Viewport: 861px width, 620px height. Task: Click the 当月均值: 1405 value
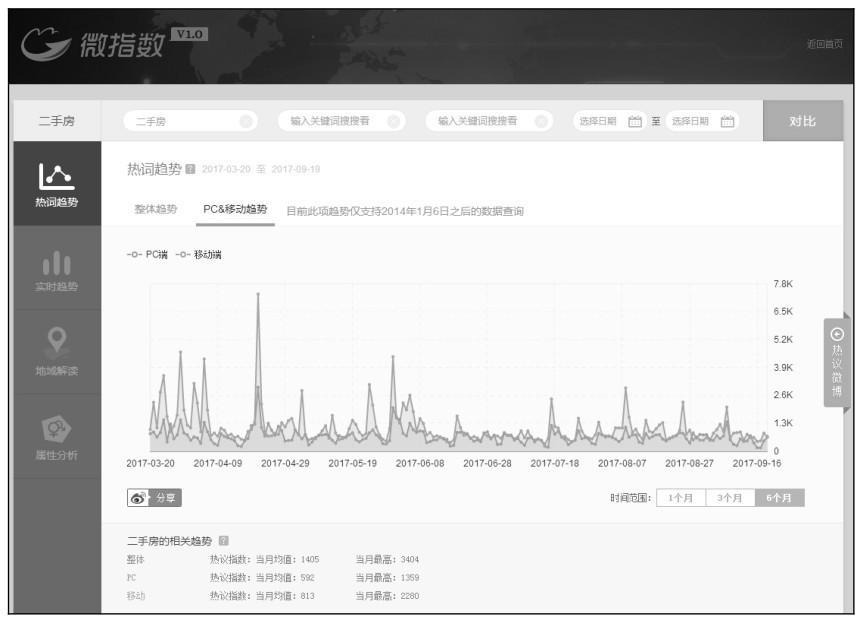[x=288, y=559]
